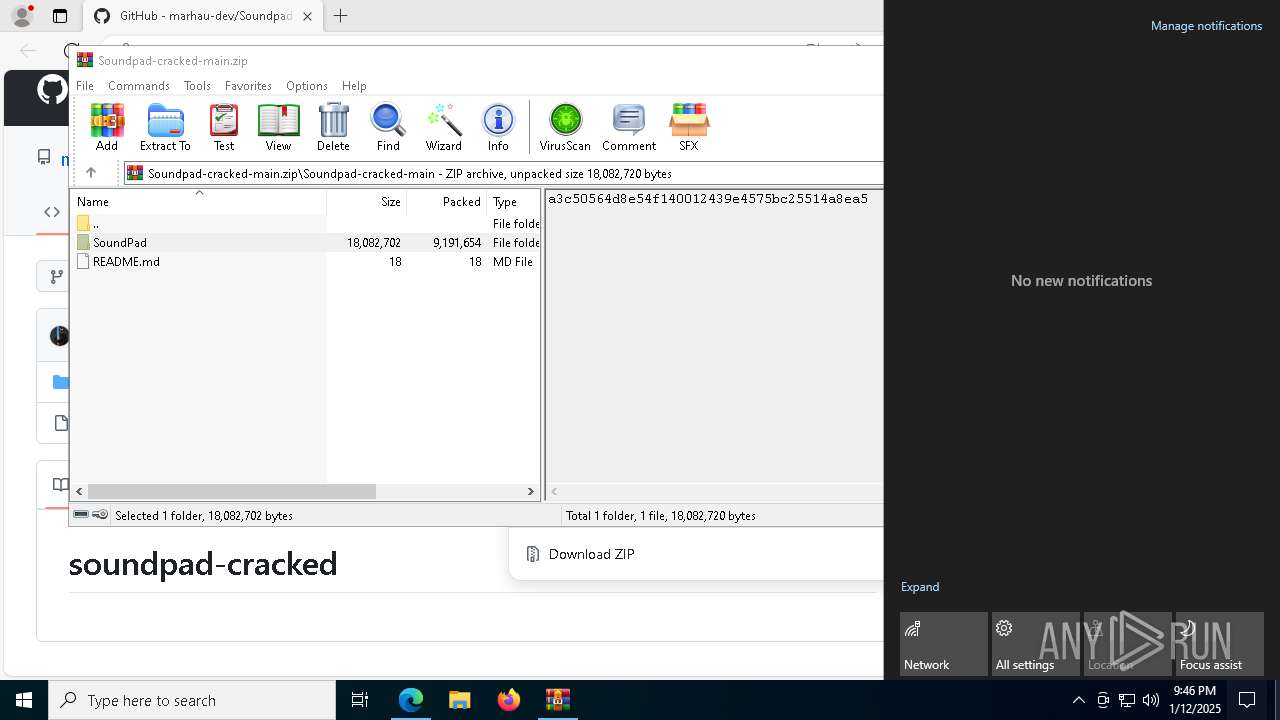This screenshot has width=1280, height=720.
Task: Click the file list scrollbar right arrow
Action: [531, 491]
